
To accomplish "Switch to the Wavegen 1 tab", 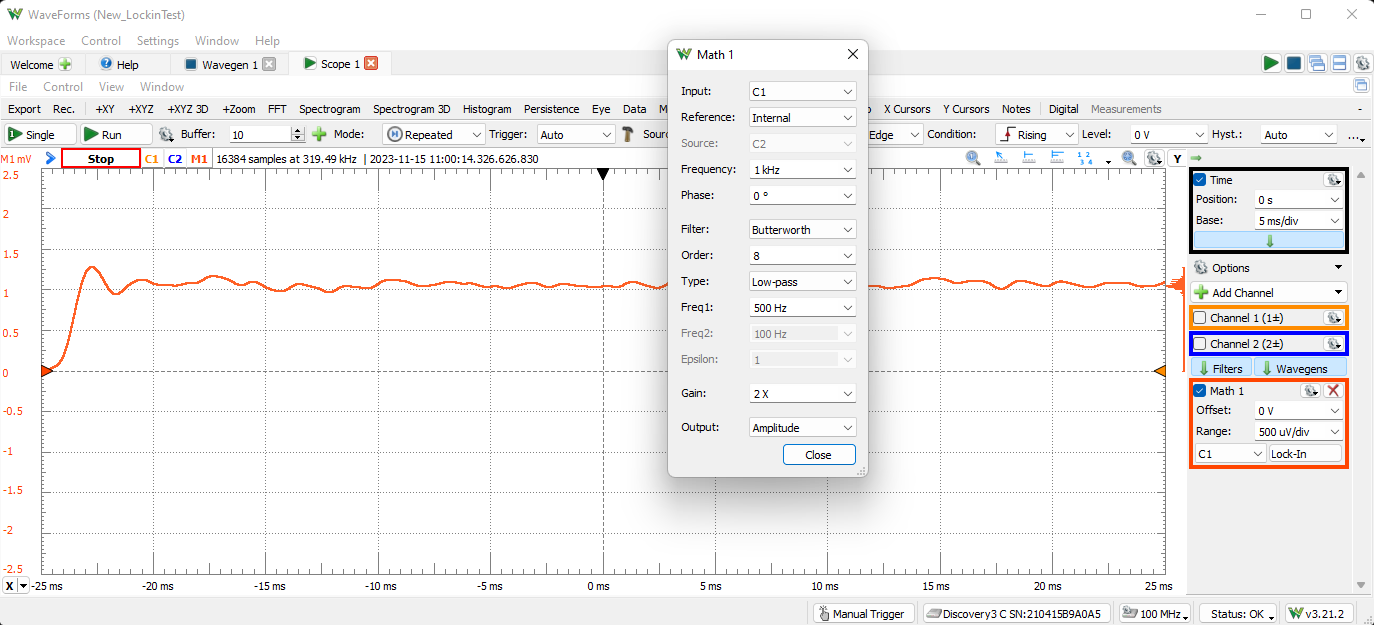I will pyautogui.click(x=229, y=63).
